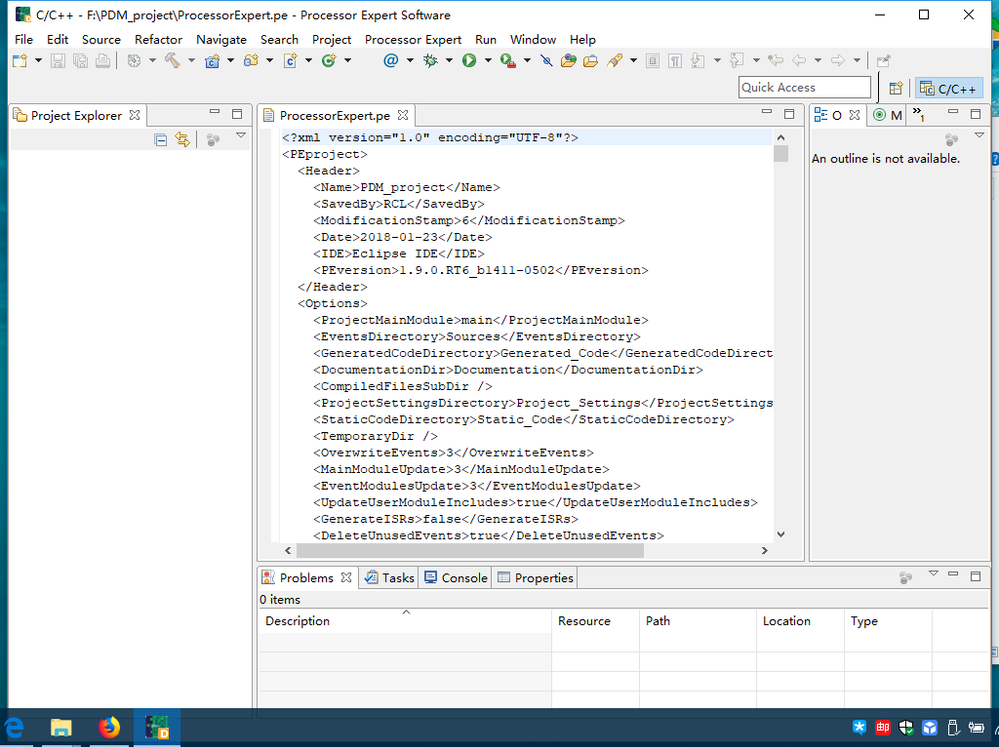Toggle Block Selection Mode icon
999x747 pixels.
(x=652, y=61)
